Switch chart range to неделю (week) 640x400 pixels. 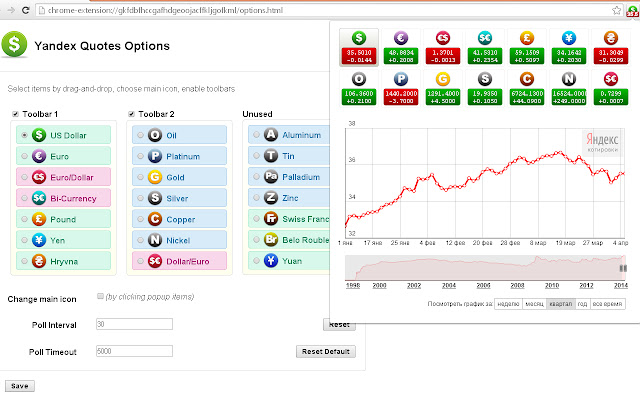click(x=508, y=304)
